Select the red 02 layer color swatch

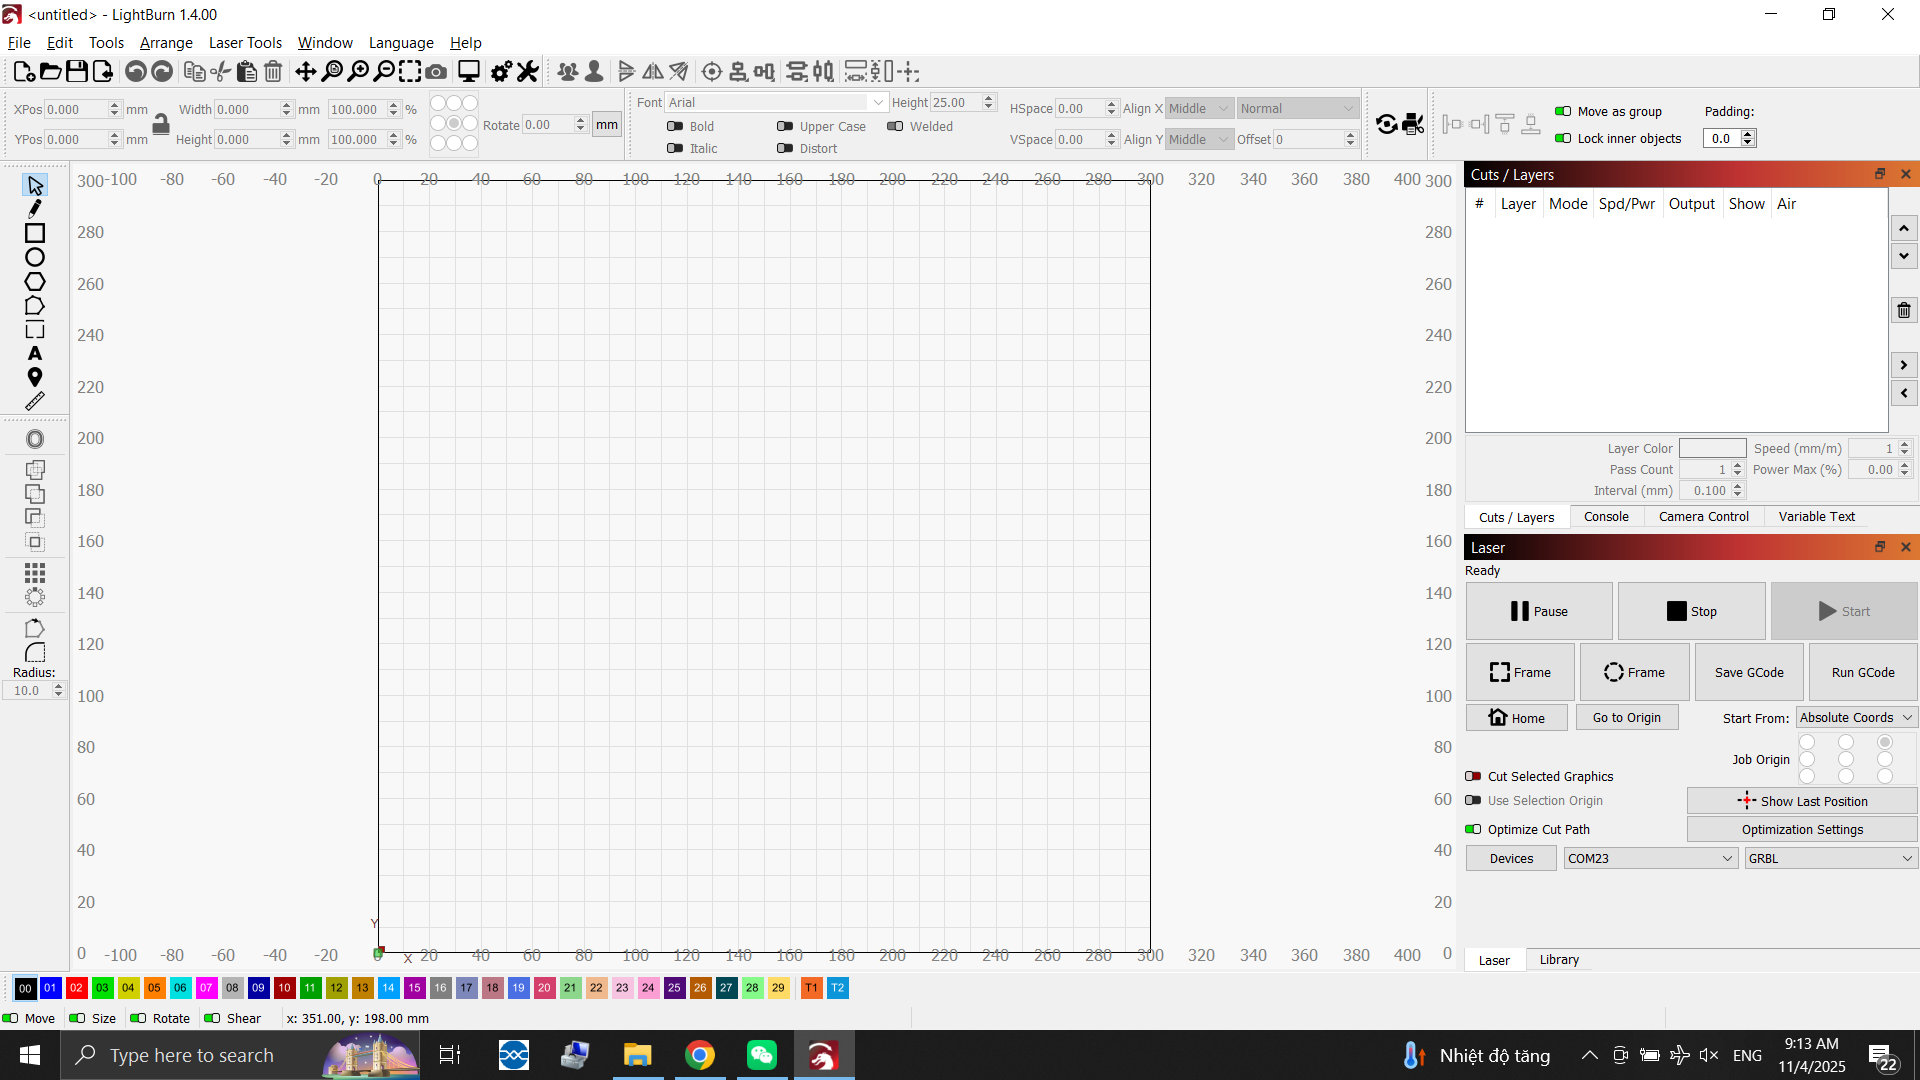(76, 988)
